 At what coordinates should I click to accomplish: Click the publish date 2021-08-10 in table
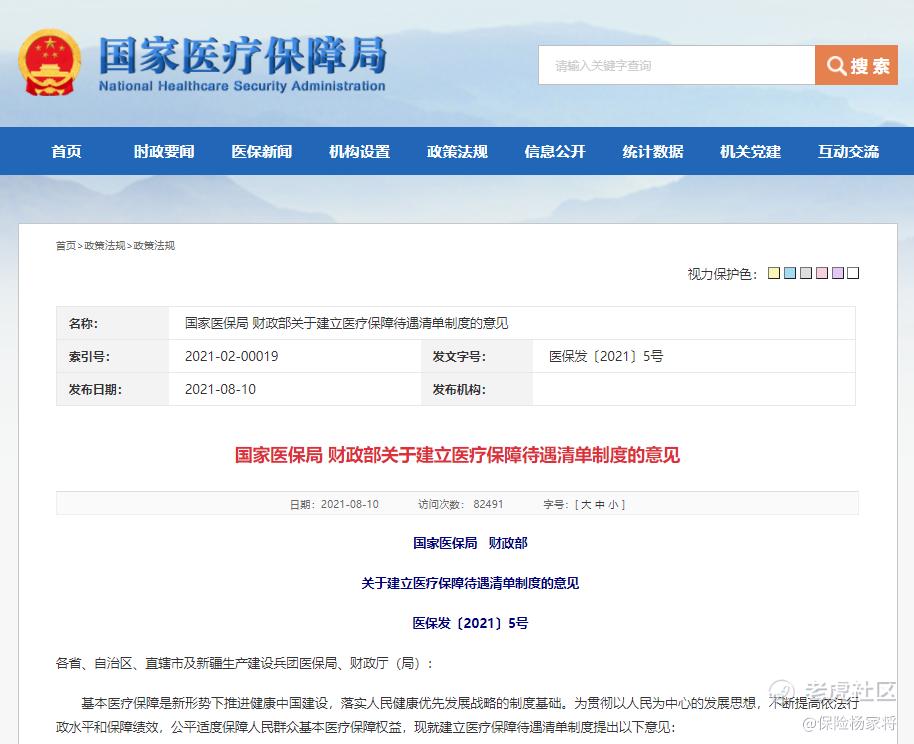220,389
